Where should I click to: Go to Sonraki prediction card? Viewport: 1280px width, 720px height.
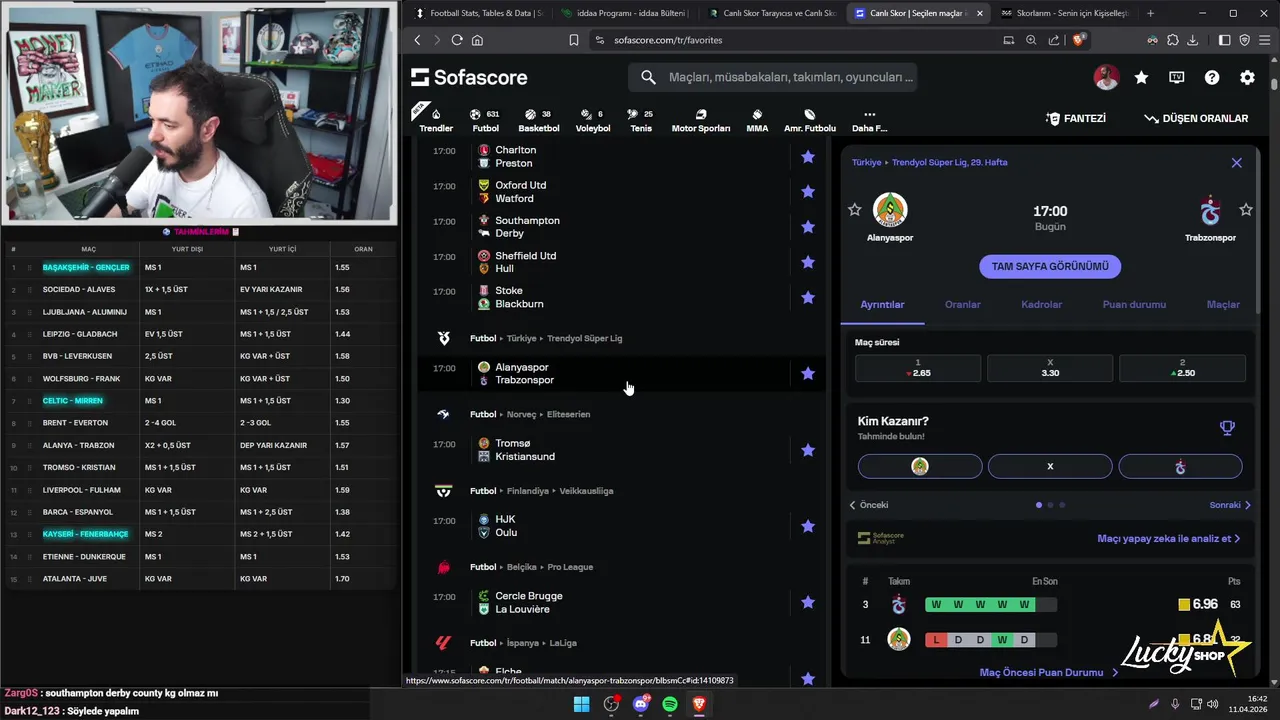(1230, 505)
